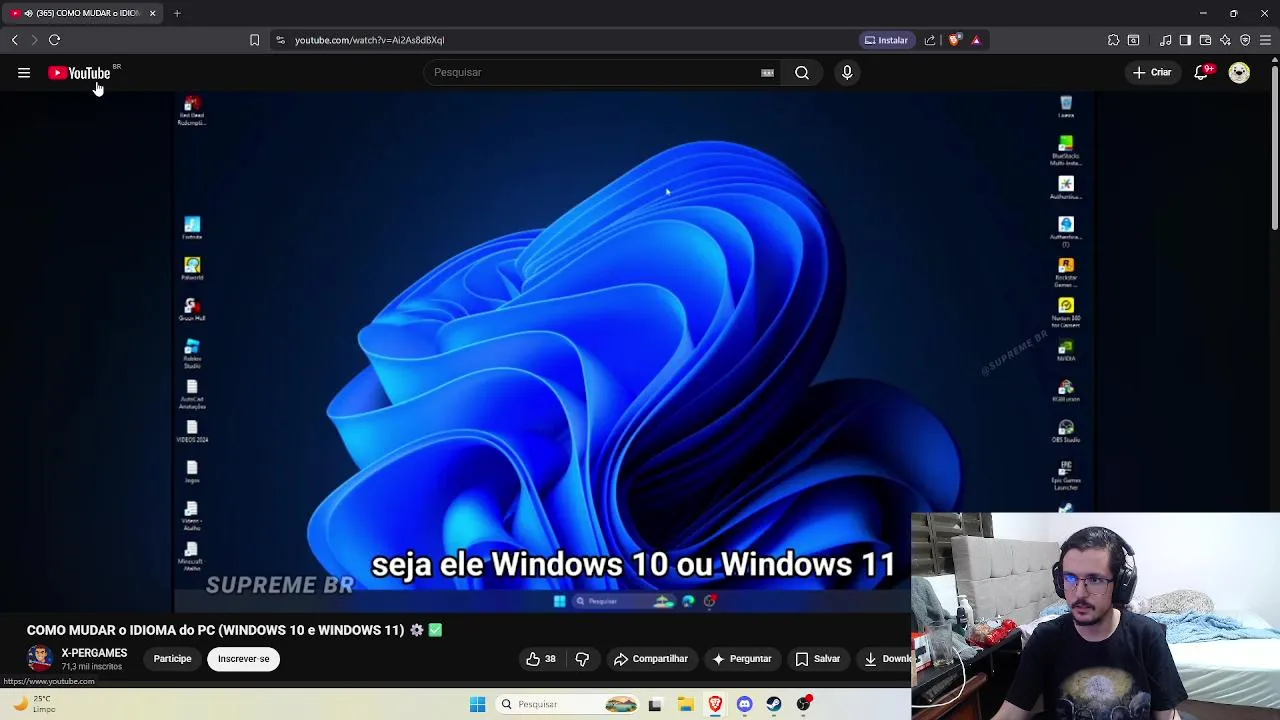1280x720 pixels.
Task: Open the browser extensions puzzle icon
Action: 1113,40
